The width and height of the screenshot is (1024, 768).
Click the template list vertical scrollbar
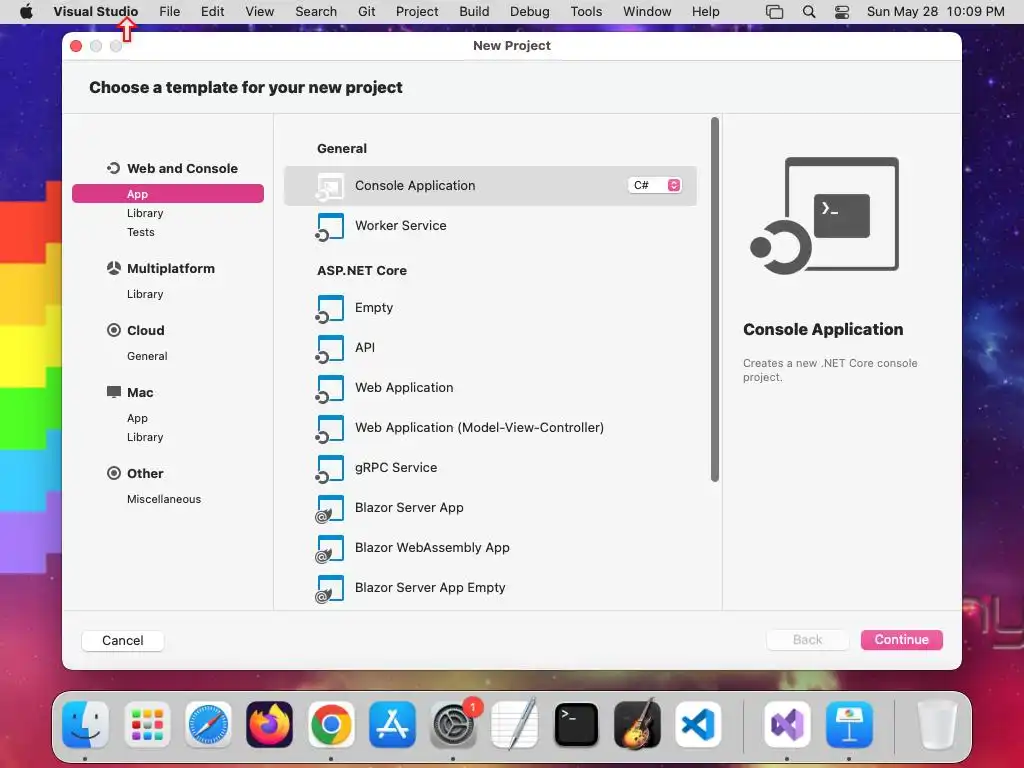click(x=714, y=299)
